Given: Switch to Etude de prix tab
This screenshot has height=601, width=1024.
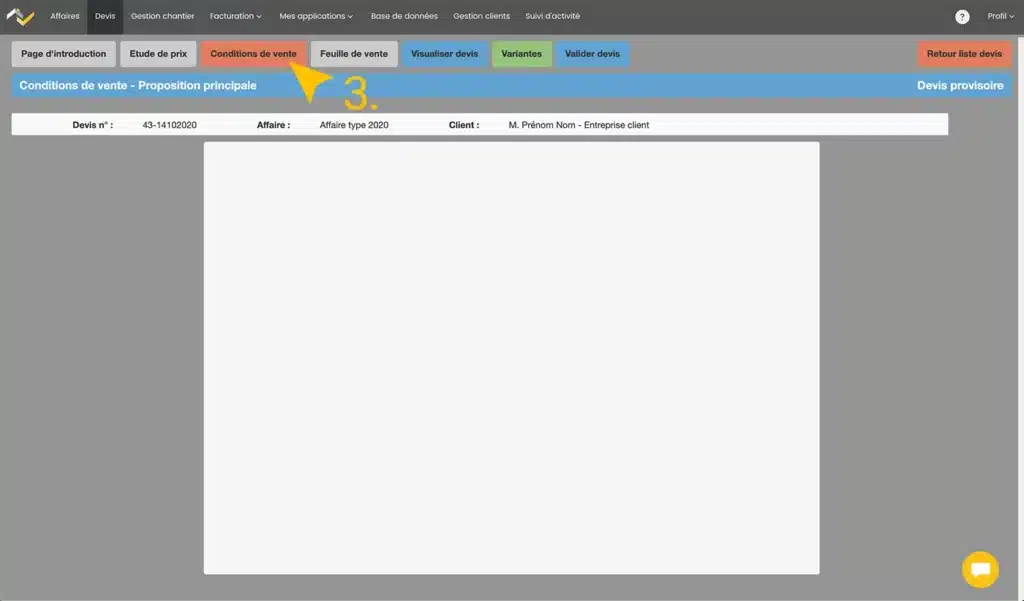Looking at the screenshot, I should [x=158, y=54].
